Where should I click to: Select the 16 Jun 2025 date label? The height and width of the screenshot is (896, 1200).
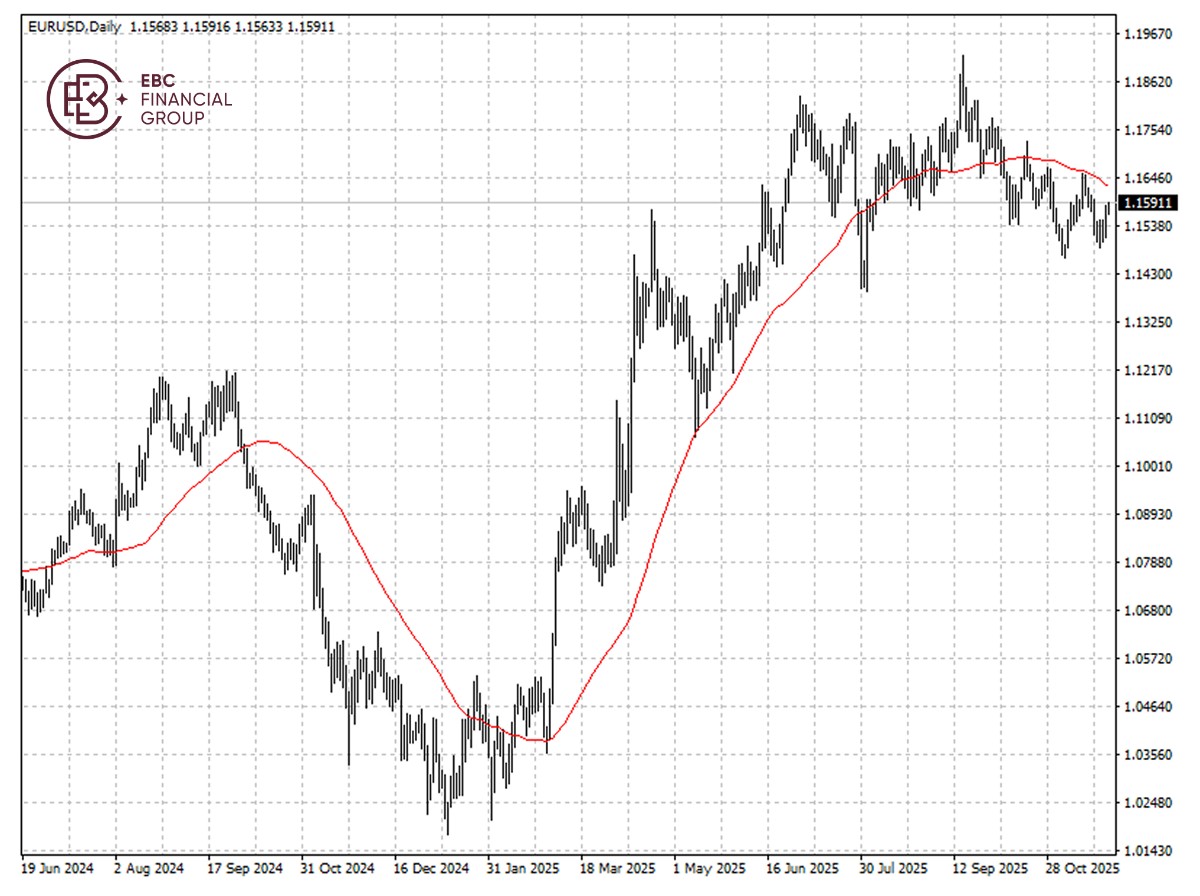802,867
